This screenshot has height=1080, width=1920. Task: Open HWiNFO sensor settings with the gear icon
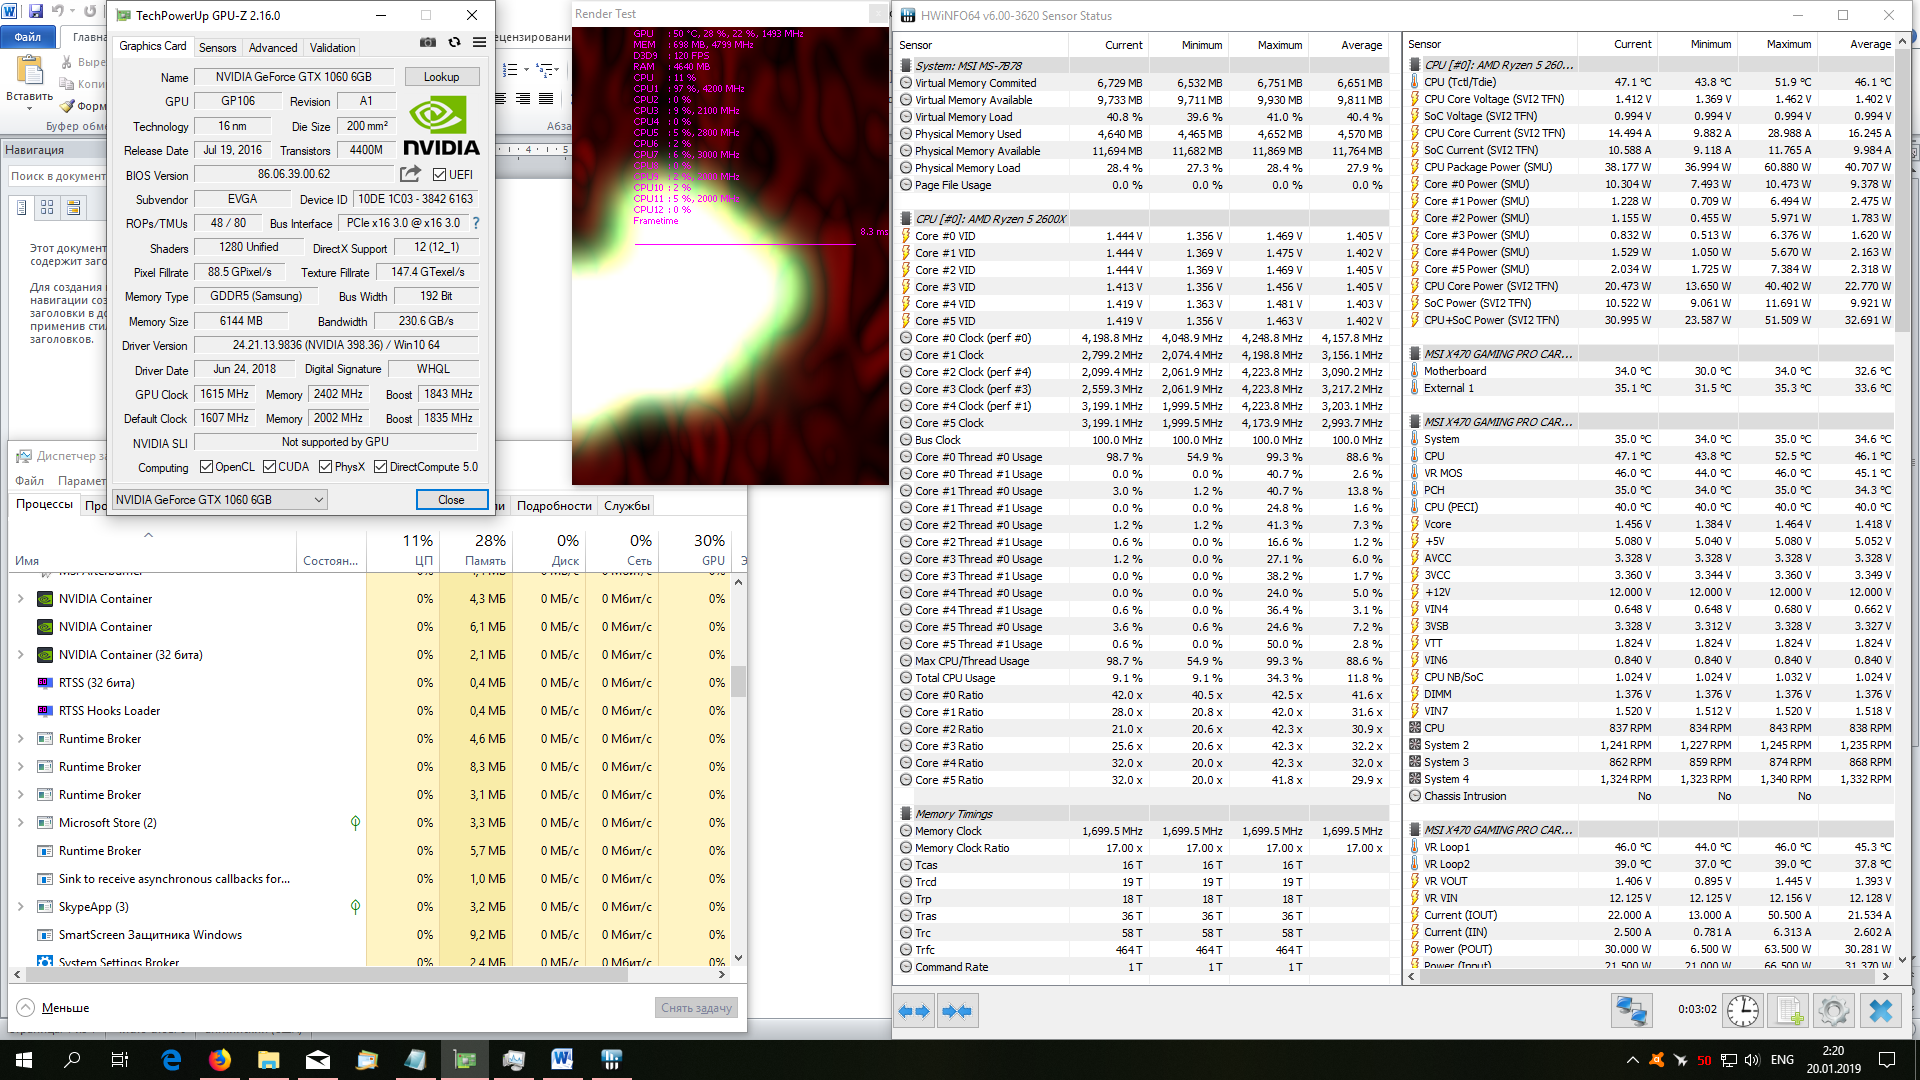coord(1834,1010)
